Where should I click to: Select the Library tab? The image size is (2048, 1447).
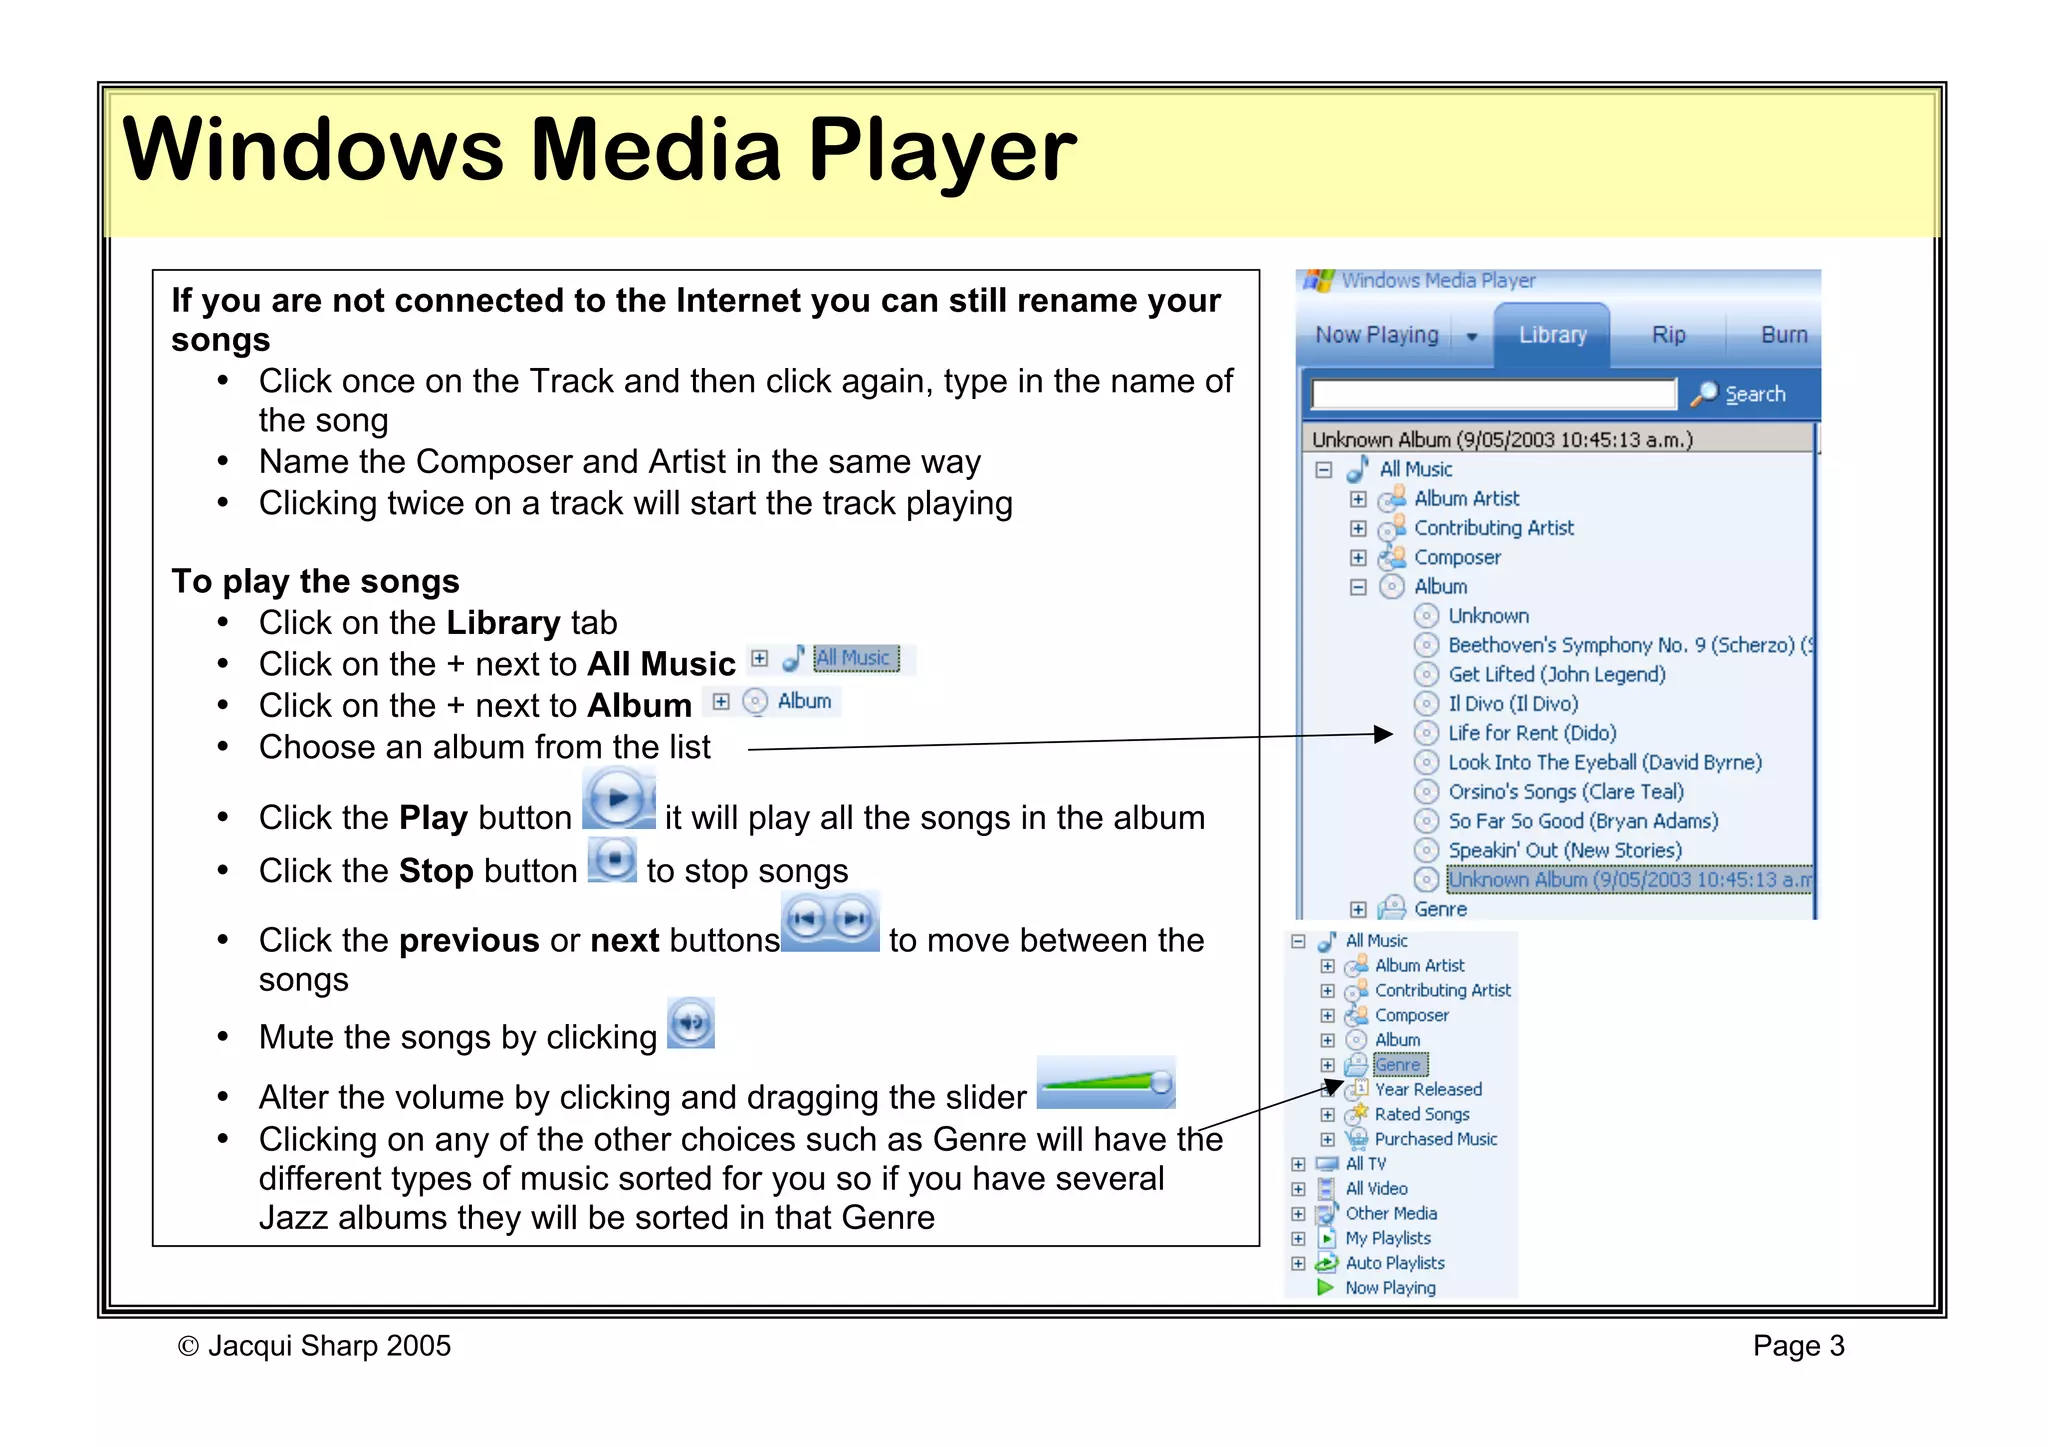(1552, 335)
